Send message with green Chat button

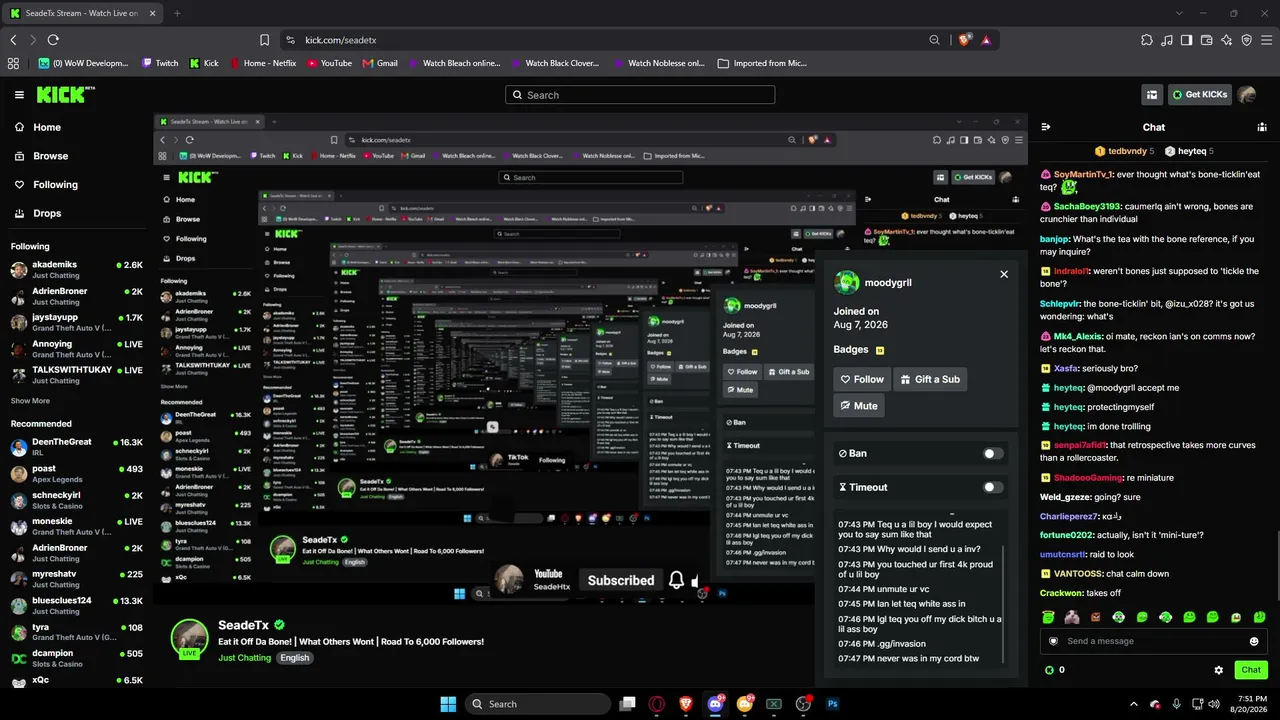1251,670
